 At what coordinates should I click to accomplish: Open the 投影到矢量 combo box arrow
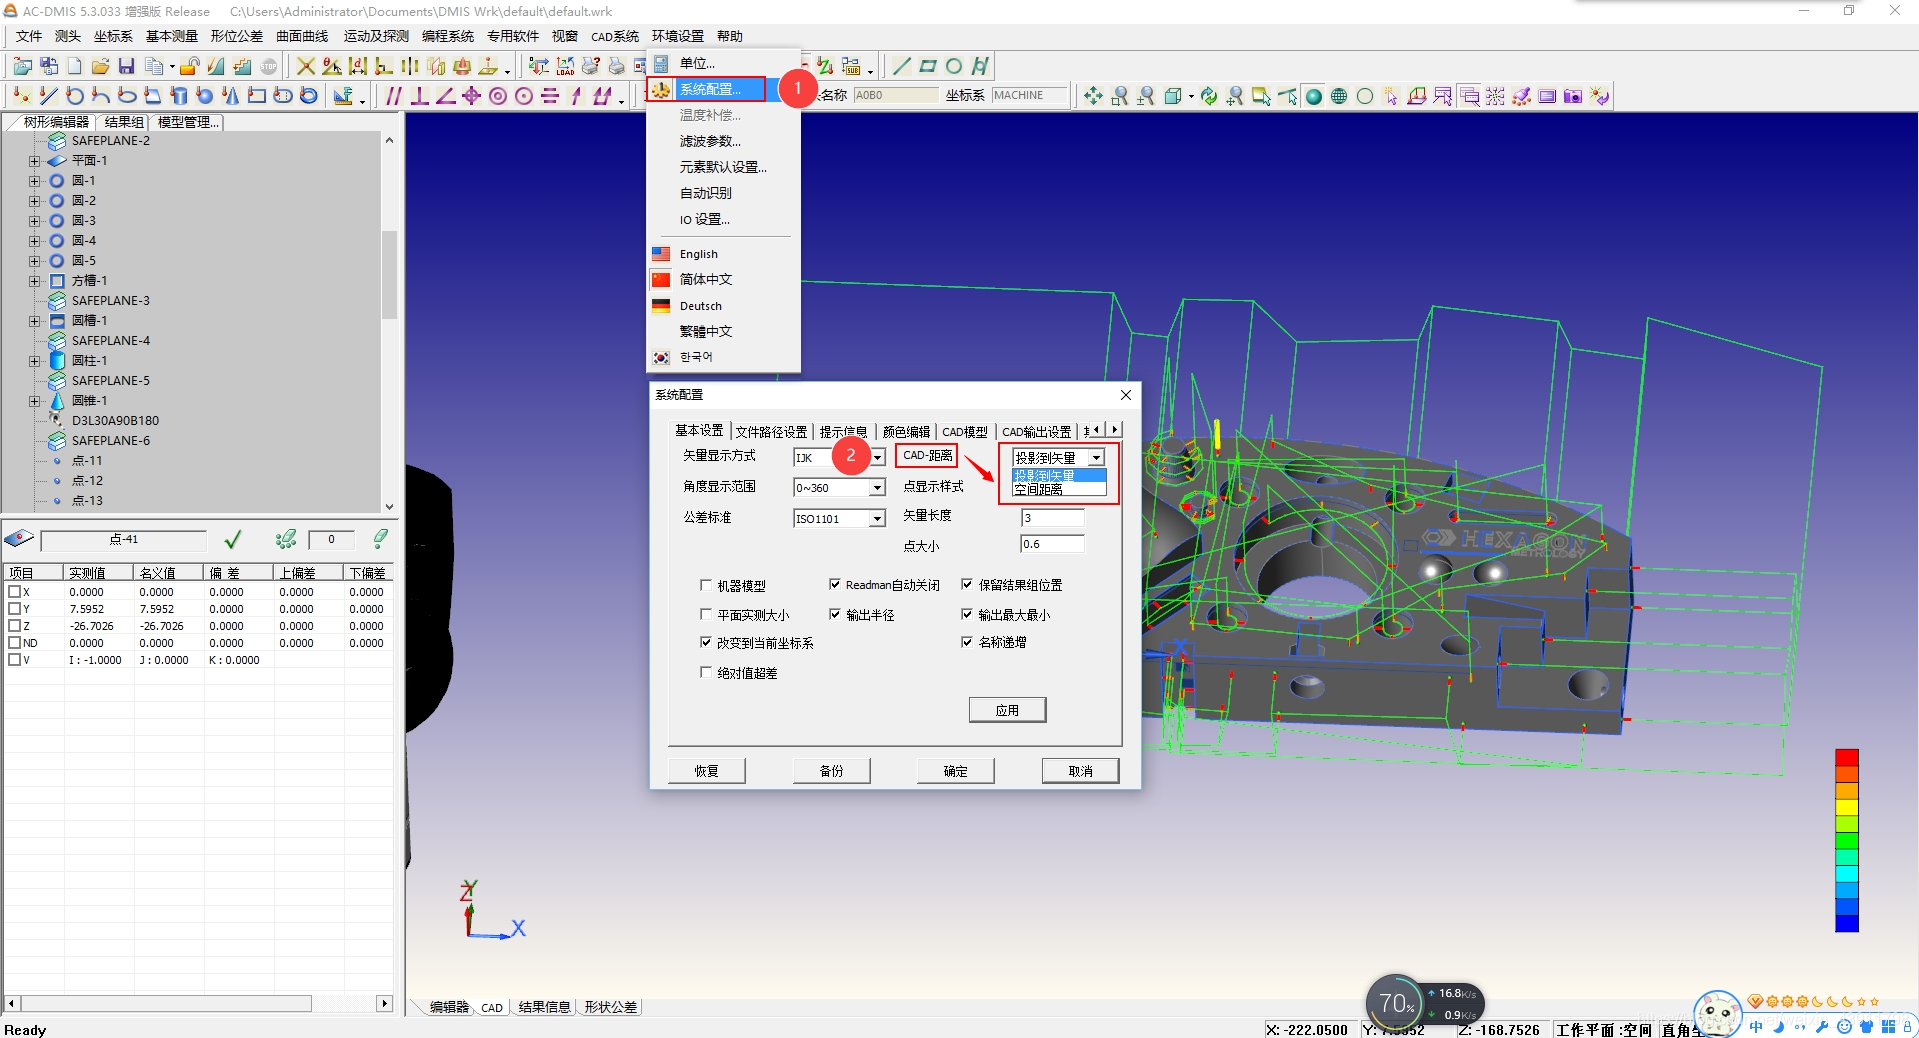[x=1097, y=458]
